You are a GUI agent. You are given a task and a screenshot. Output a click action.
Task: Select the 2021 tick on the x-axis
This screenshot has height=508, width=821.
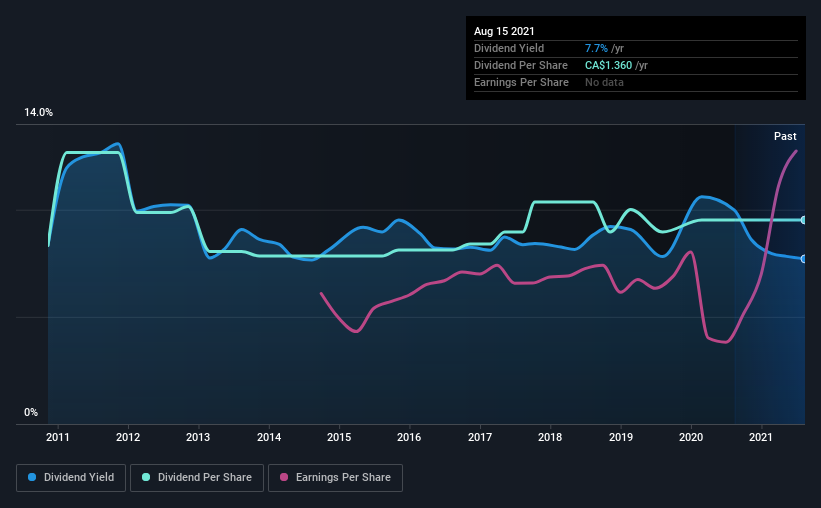(x=761, y=437)
